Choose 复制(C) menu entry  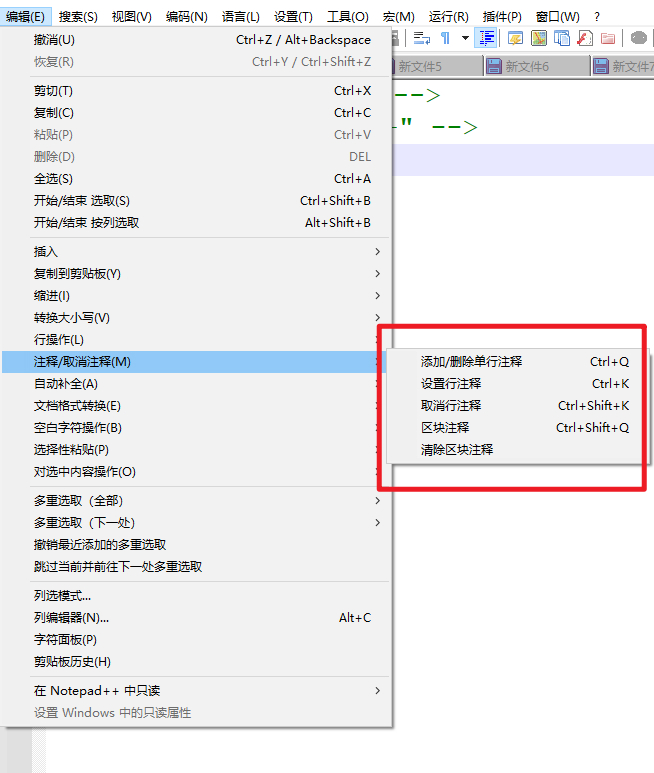(196, 113)
